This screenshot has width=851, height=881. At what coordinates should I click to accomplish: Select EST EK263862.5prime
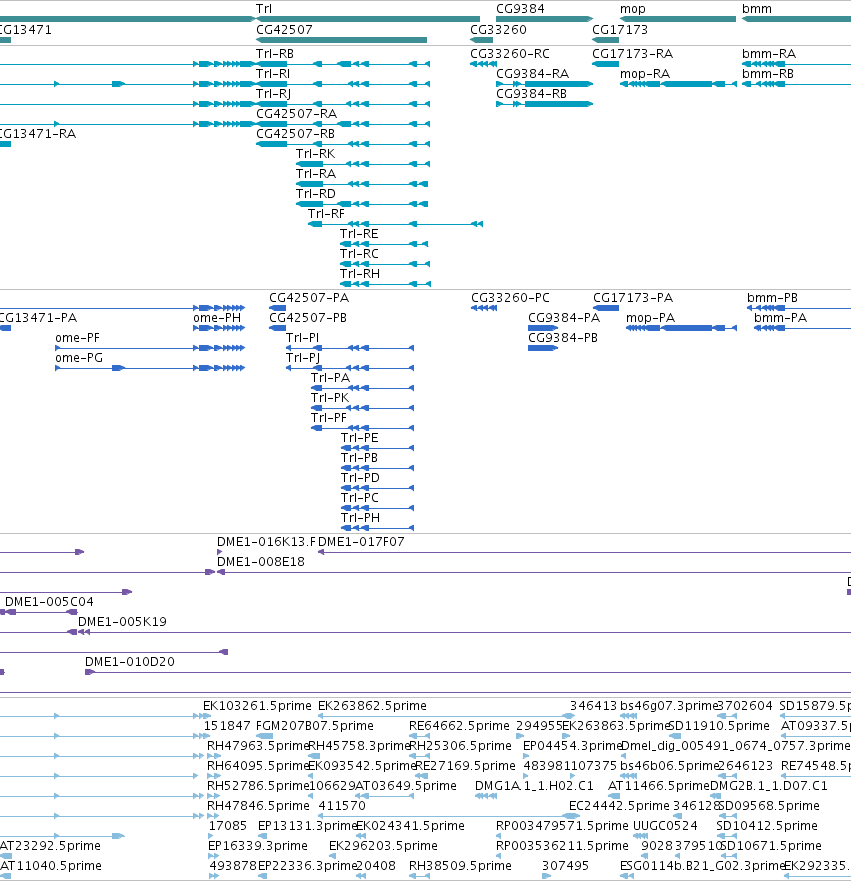coord(372,706)
